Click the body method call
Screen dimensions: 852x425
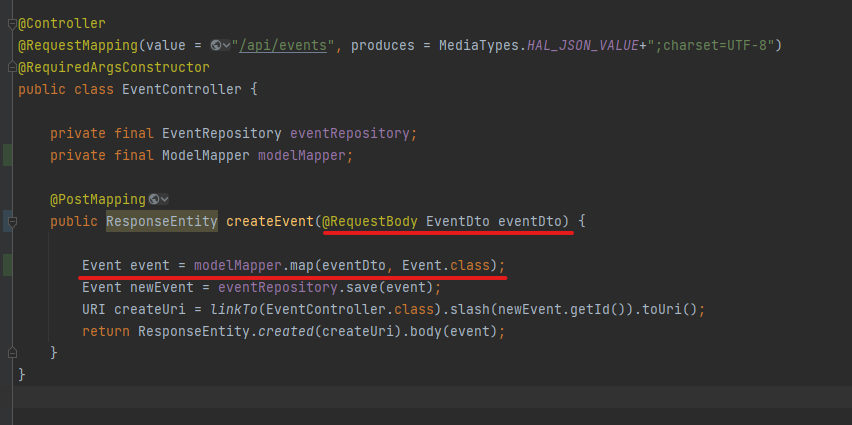coord(425,331)
